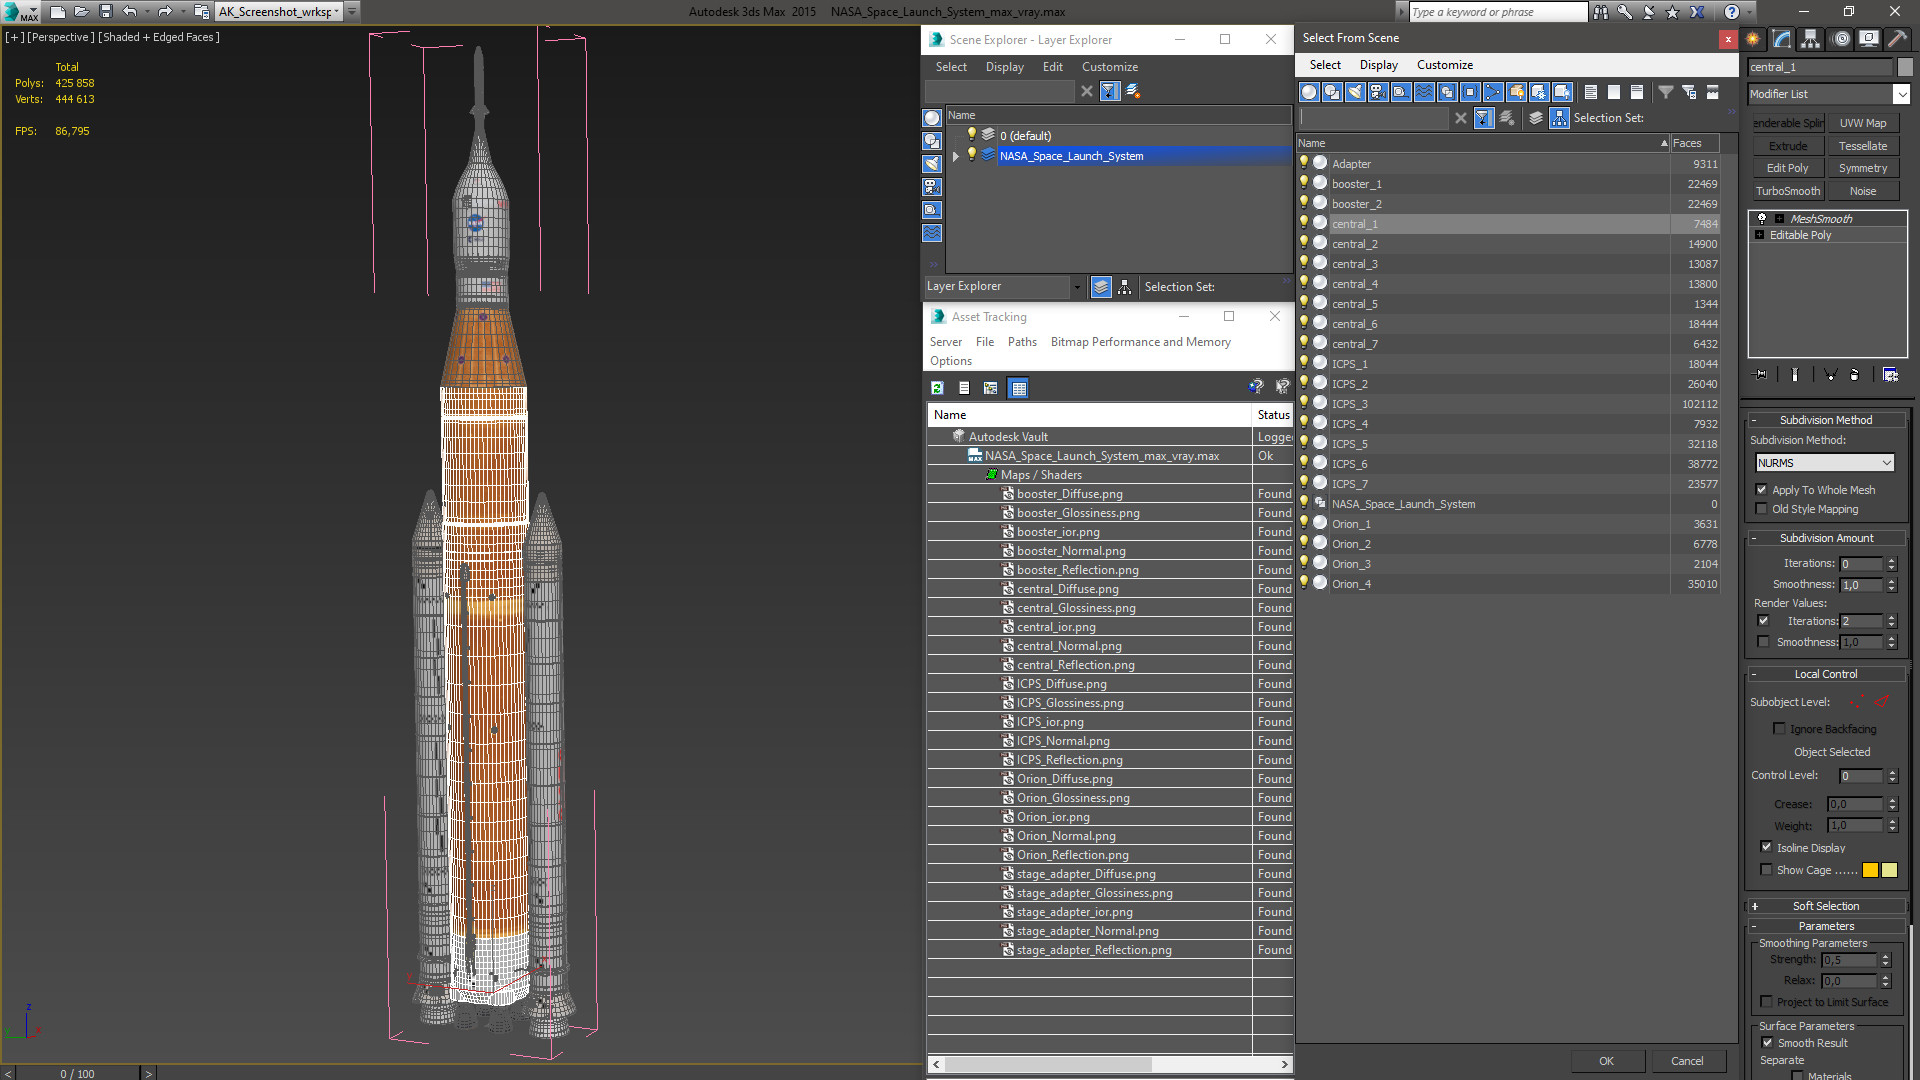
Task: Open Server menu in Asset Tracking
Action: [945, 342]
